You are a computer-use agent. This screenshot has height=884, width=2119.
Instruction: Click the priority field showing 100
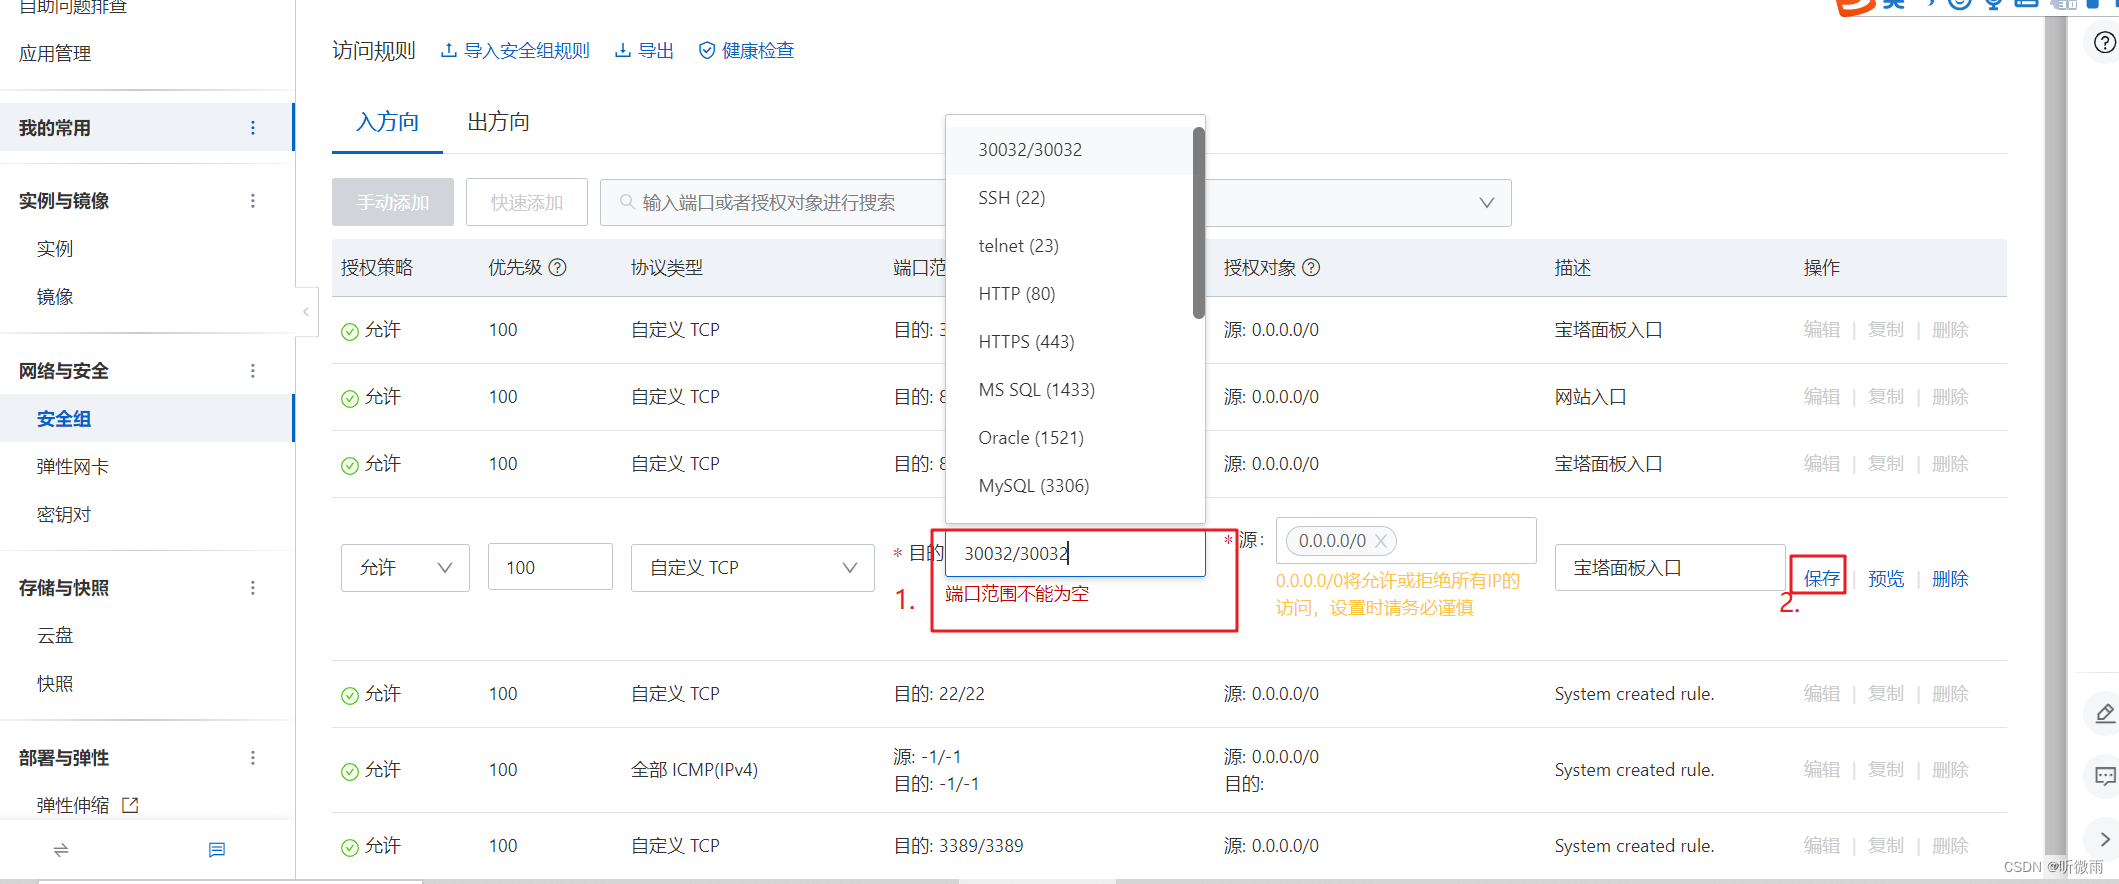pyautogui.click(x=550, y=567)
